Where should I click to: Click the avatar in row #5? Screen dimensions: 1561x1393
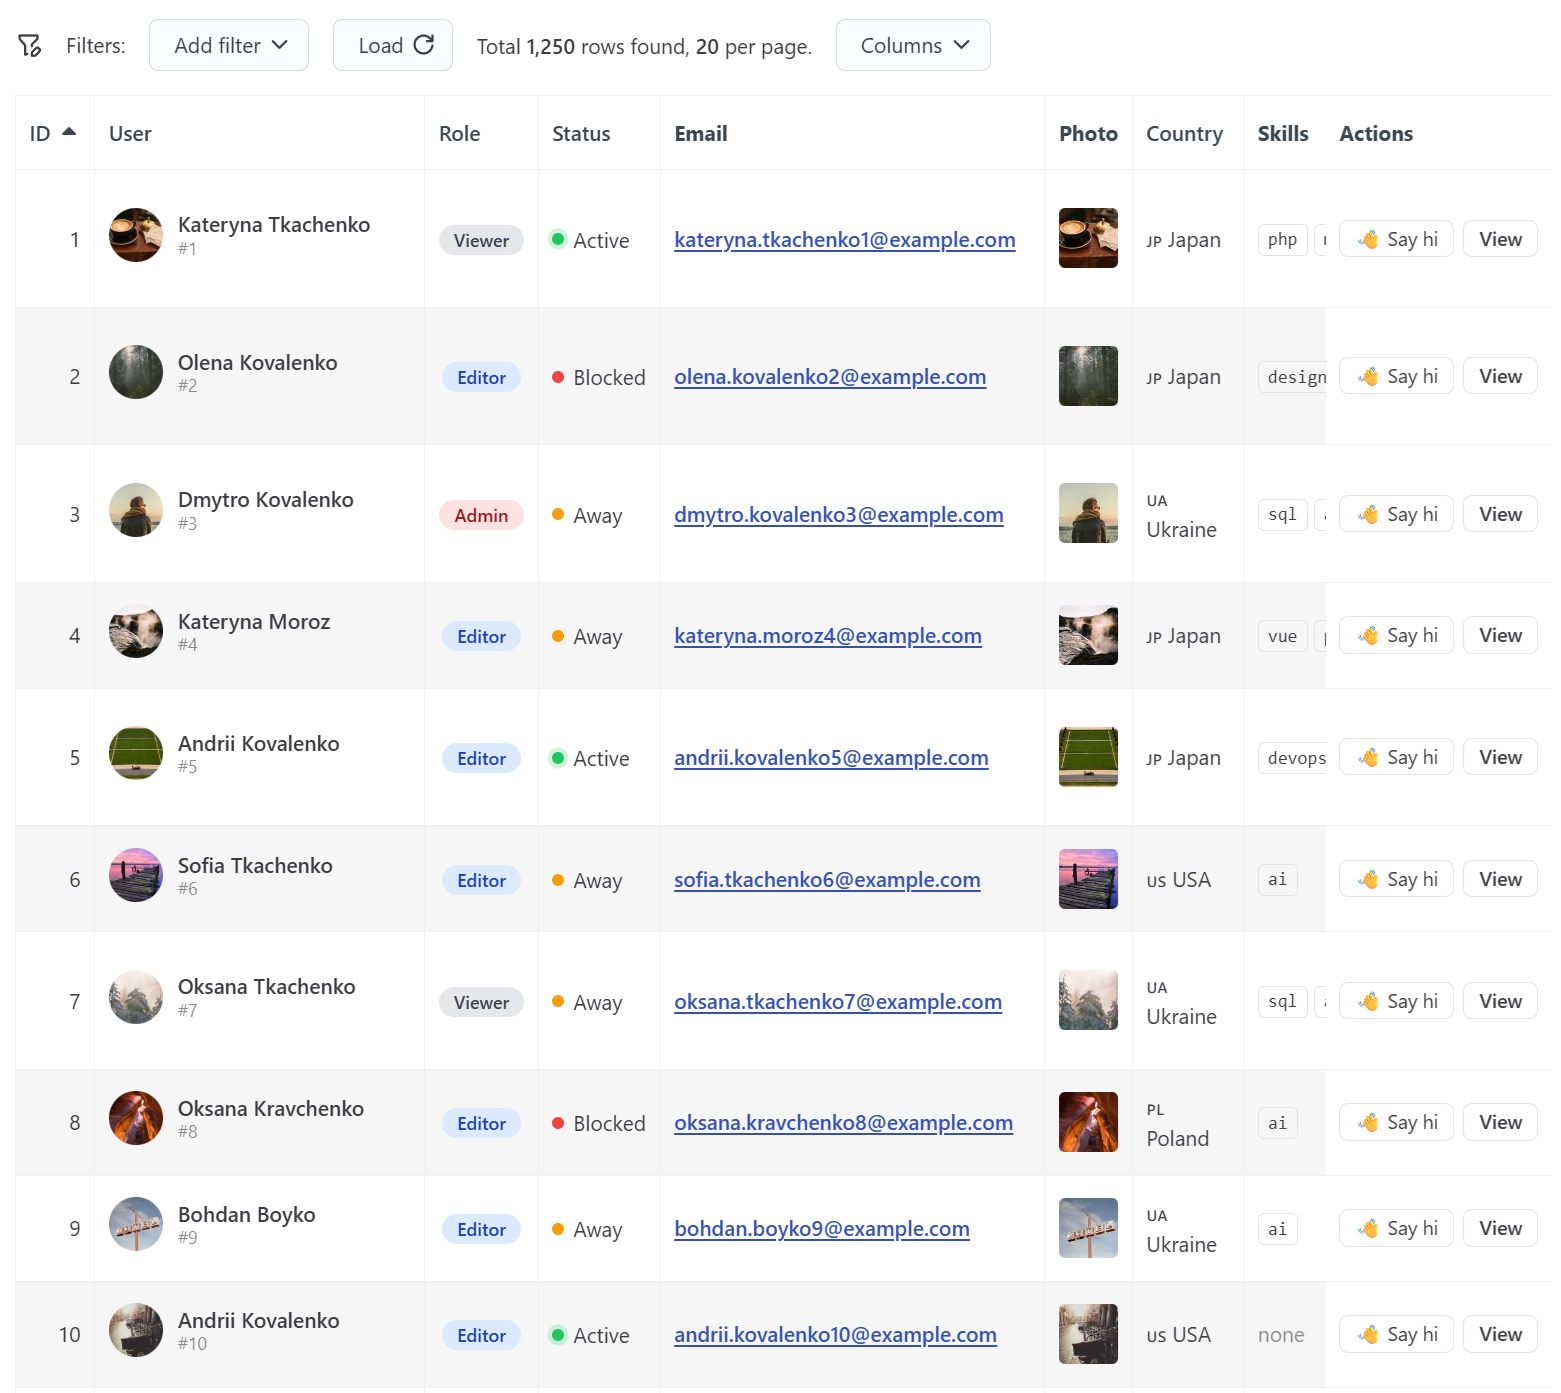pyautogui.click(x=136, y=753)
